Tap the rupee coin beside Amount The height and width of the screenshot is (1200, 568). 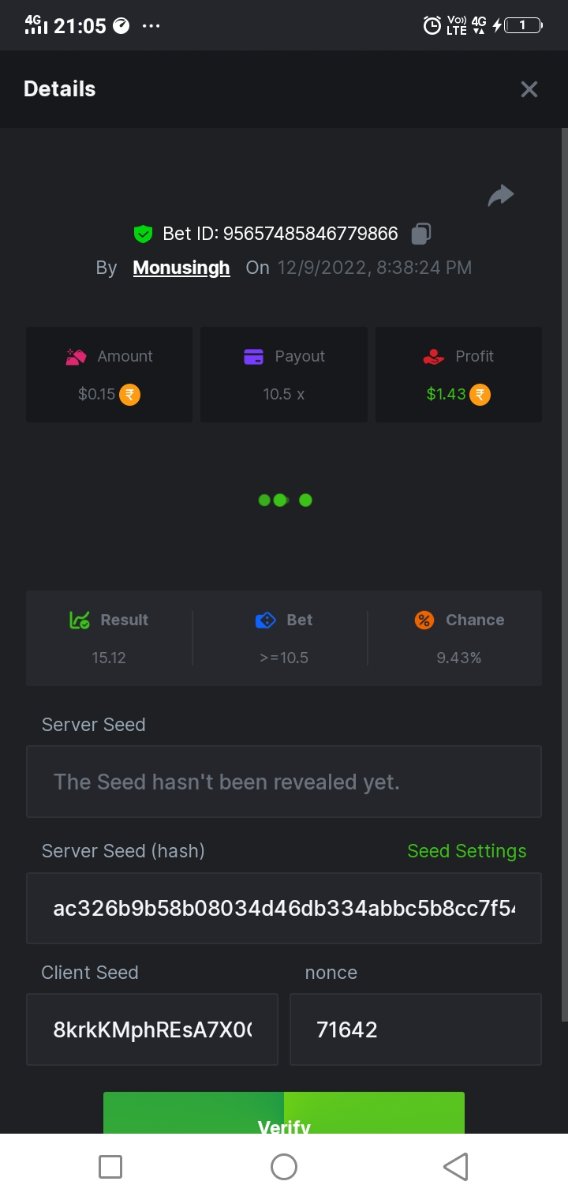point(130,394)
